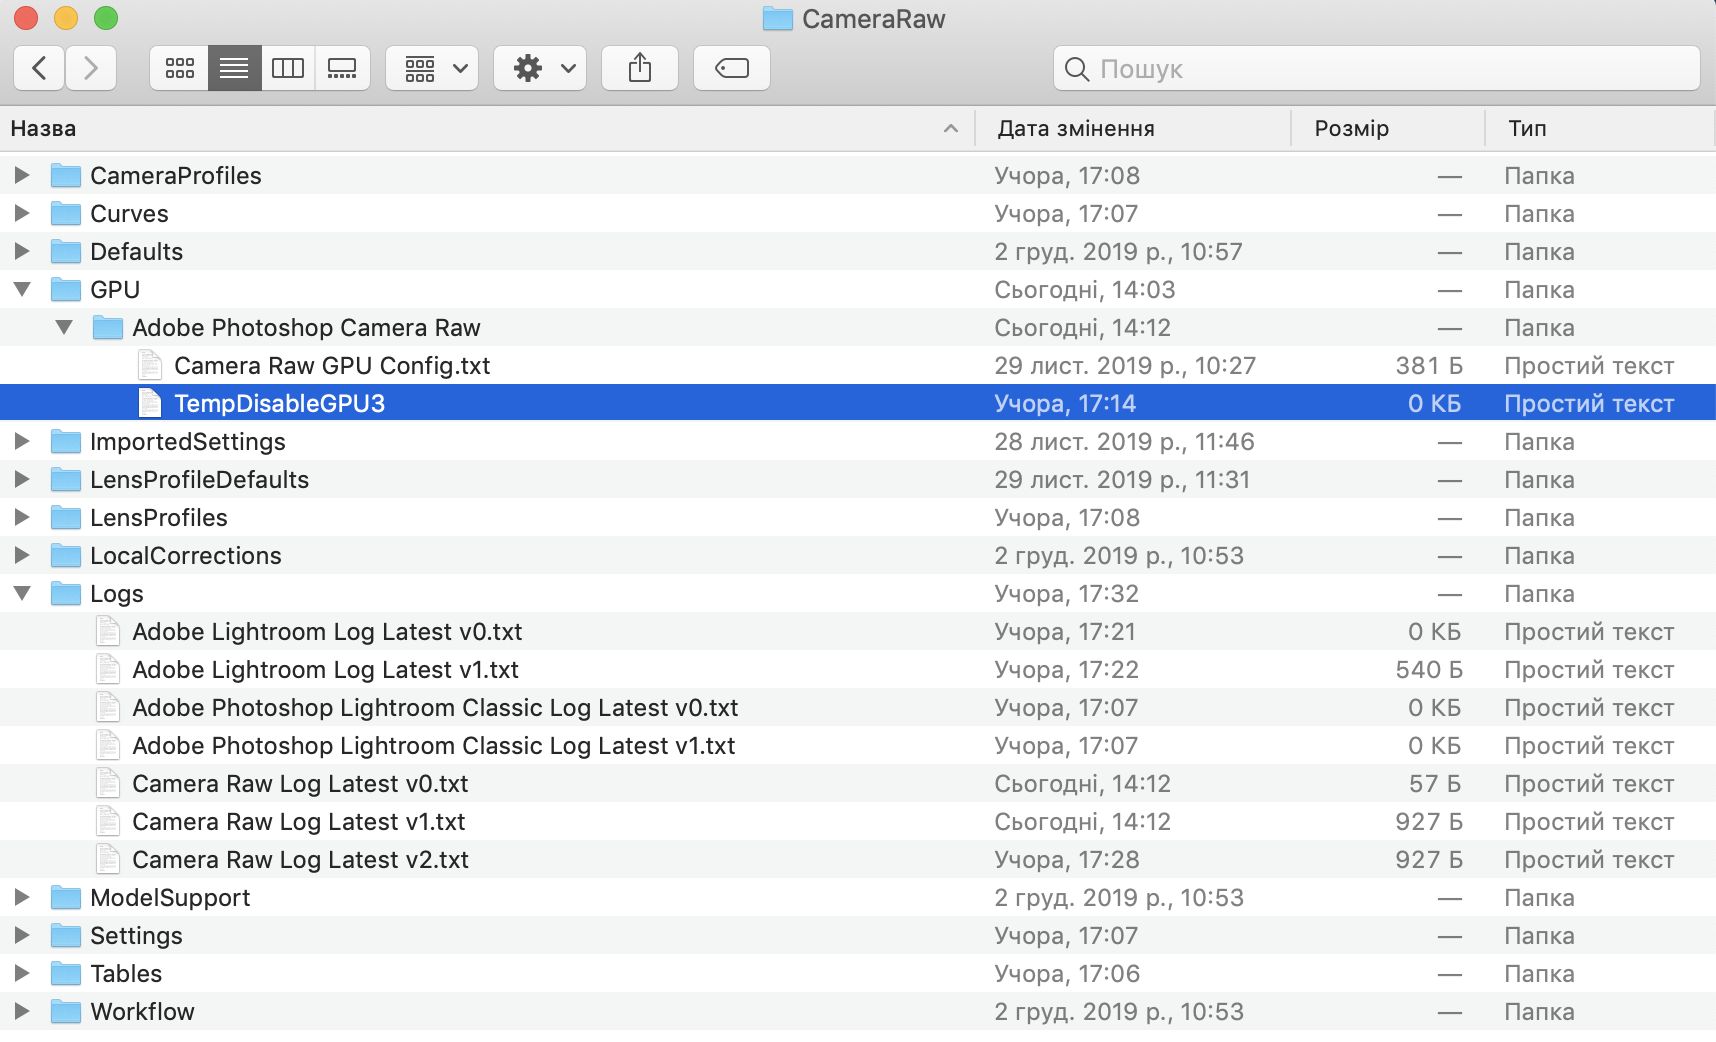Select file name TempDisableGPU3

click(279, 404)
